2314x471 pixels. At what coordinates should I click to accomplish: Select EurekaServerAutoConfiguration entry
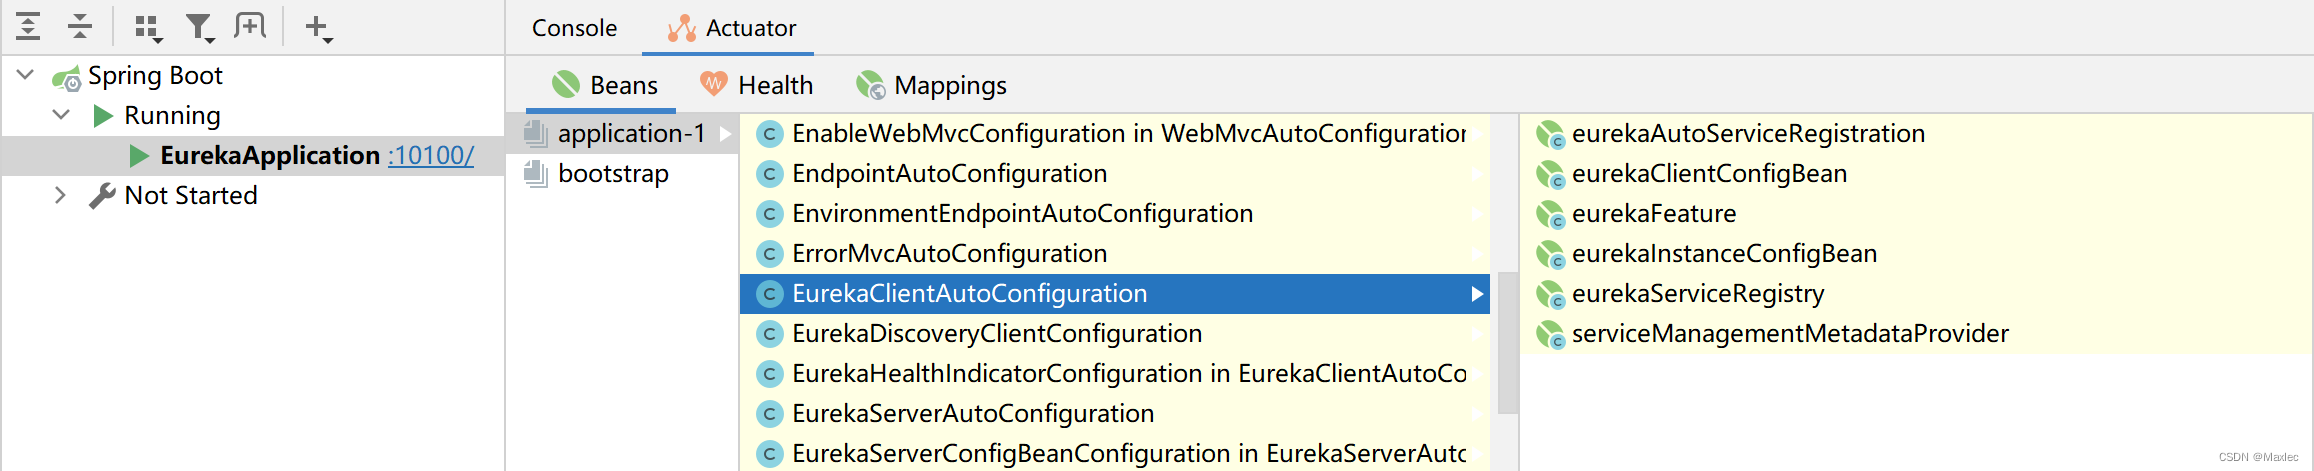[1114, 414]
